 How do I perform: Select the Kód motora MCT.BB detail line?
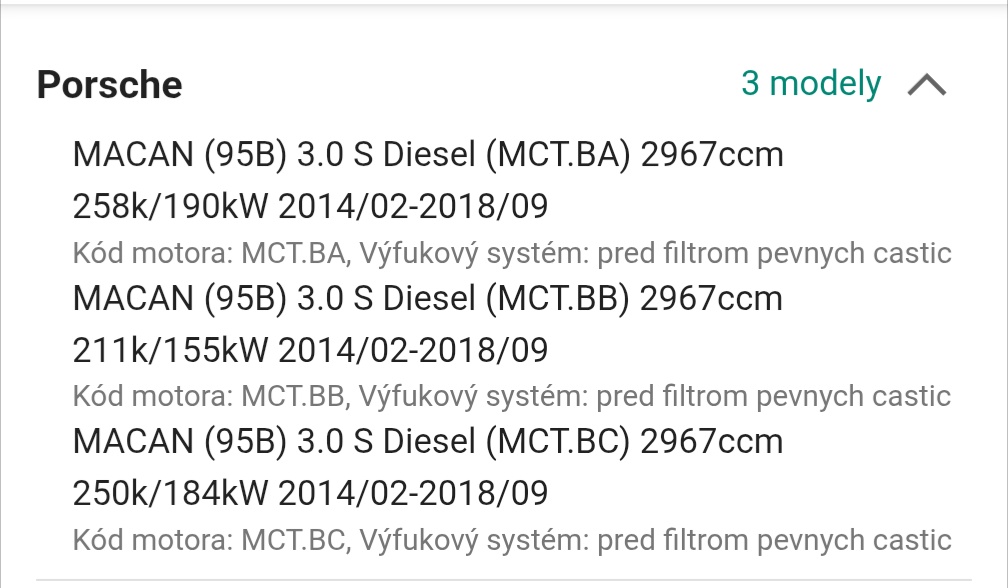point(512,396)
